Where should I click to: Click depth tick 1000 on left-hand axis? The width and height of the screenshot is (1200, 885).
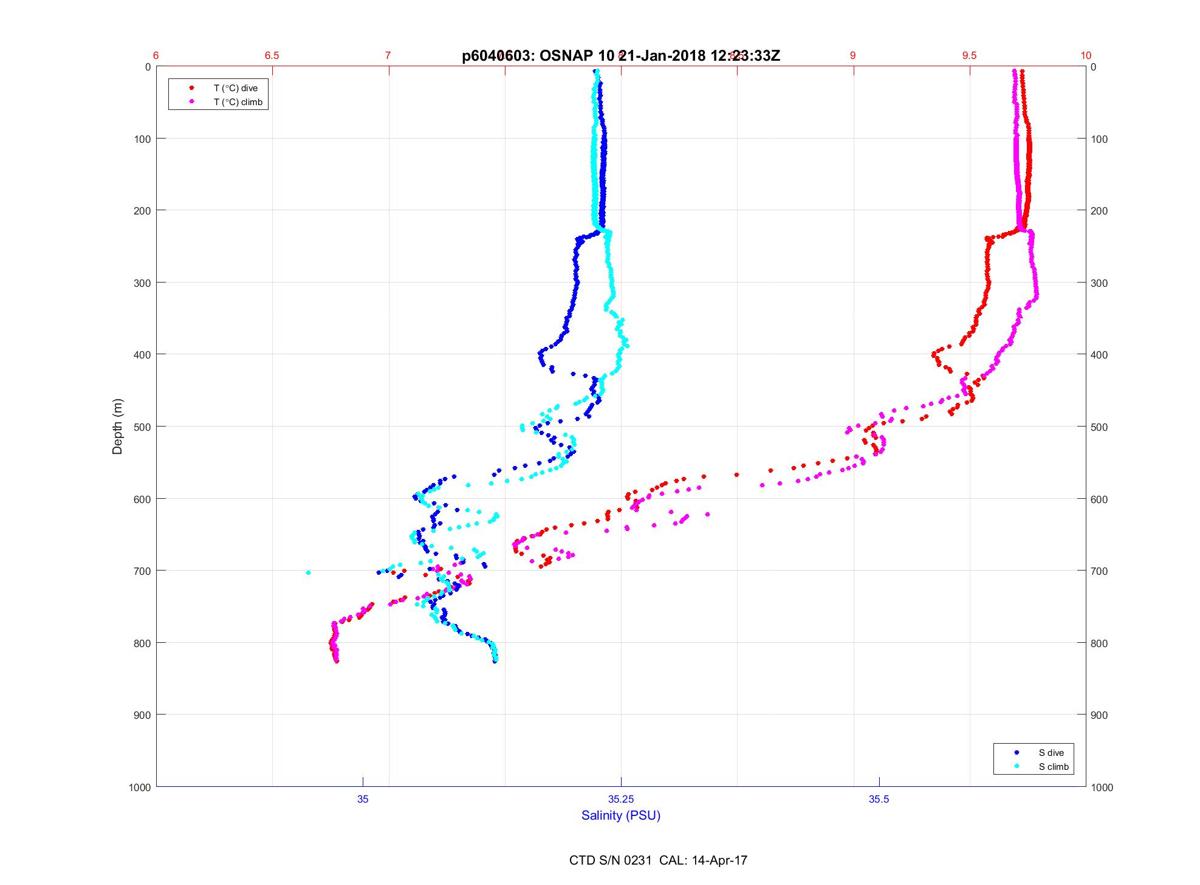(x=139, y=787)
